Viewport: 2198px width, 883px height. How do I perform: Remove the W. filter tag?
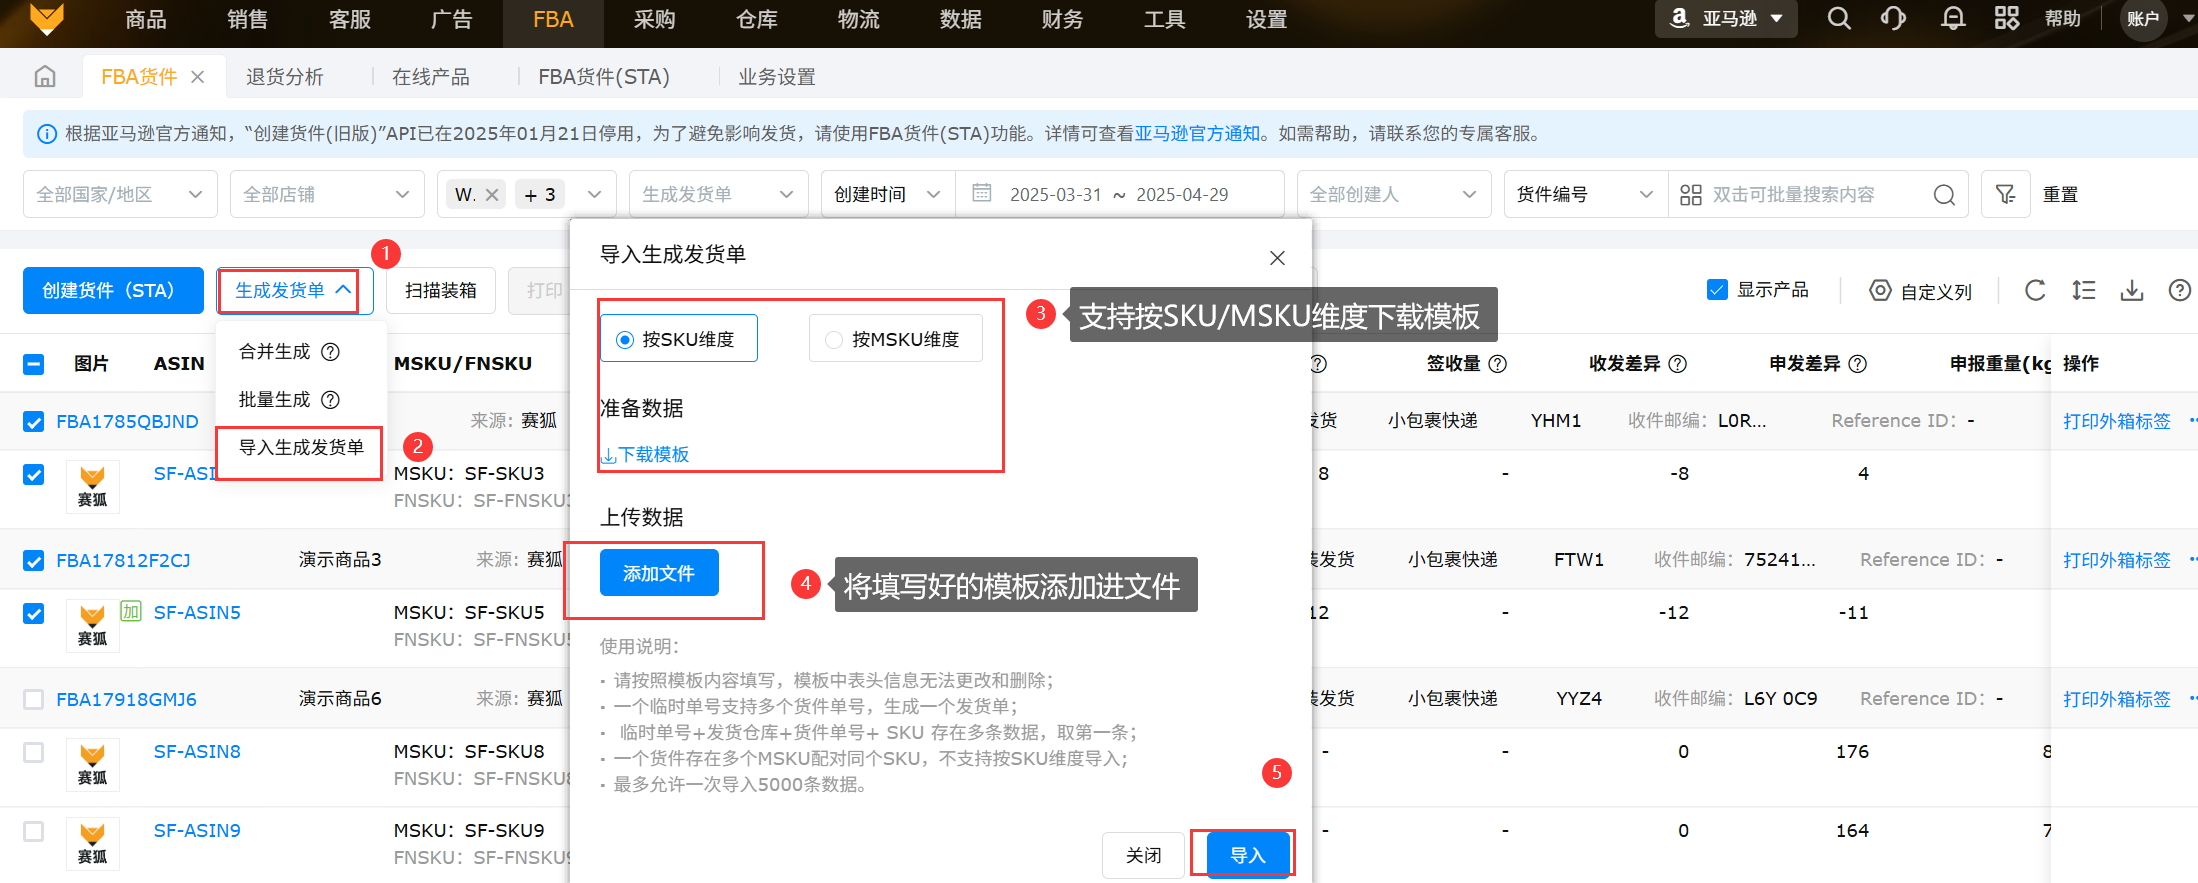[492, 194]
